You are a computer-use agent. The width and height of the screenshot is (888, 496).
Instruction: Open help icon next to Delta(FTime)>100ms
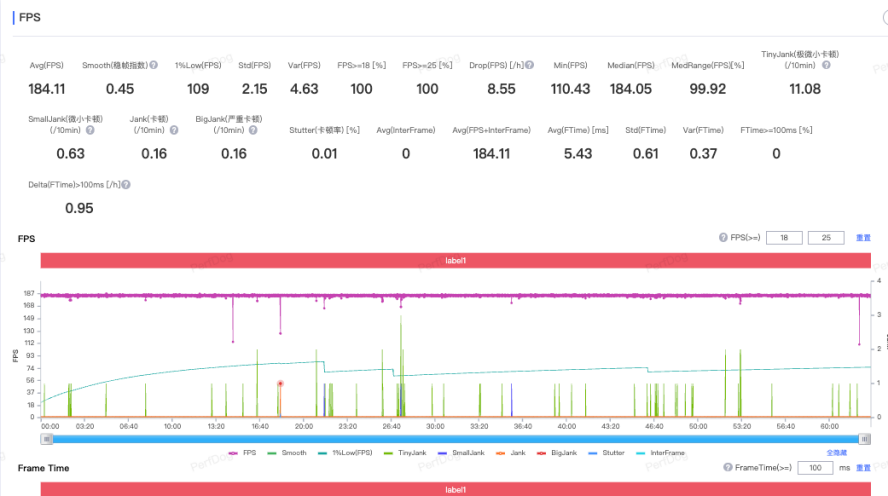click(126, 185)
